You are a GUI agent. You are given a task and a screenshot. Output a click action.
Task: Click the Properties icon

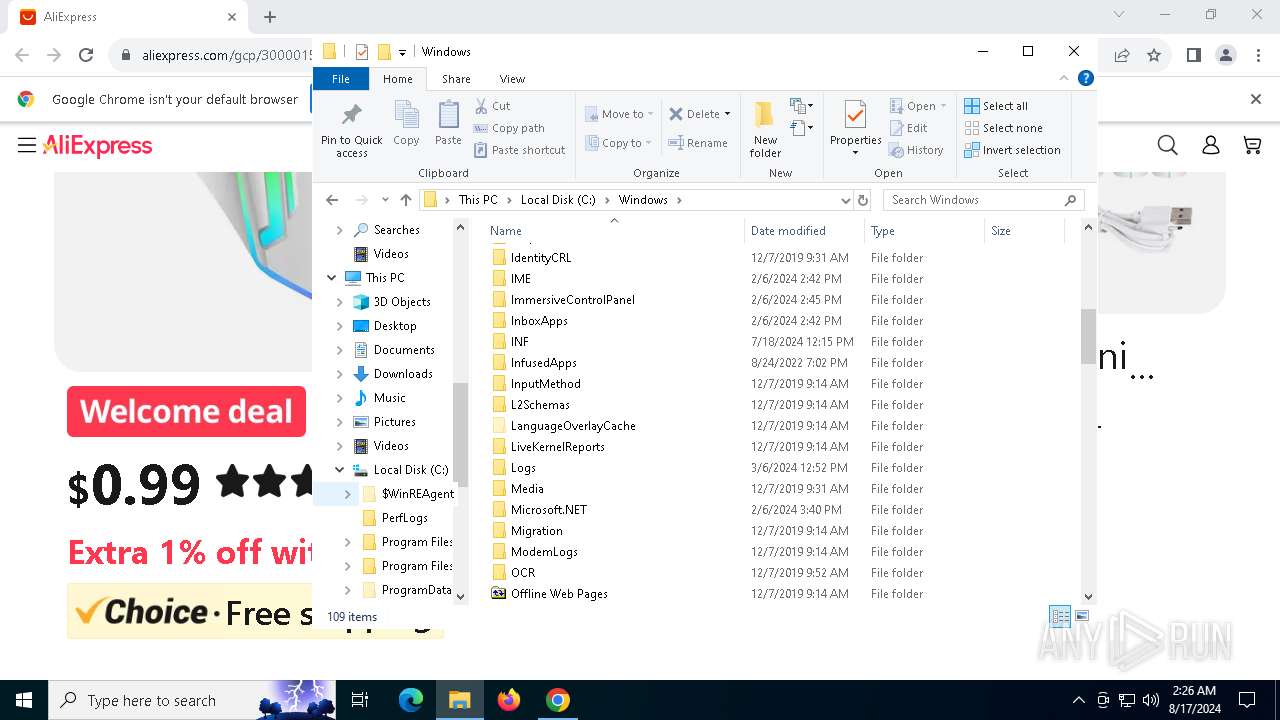coord(855,115)
